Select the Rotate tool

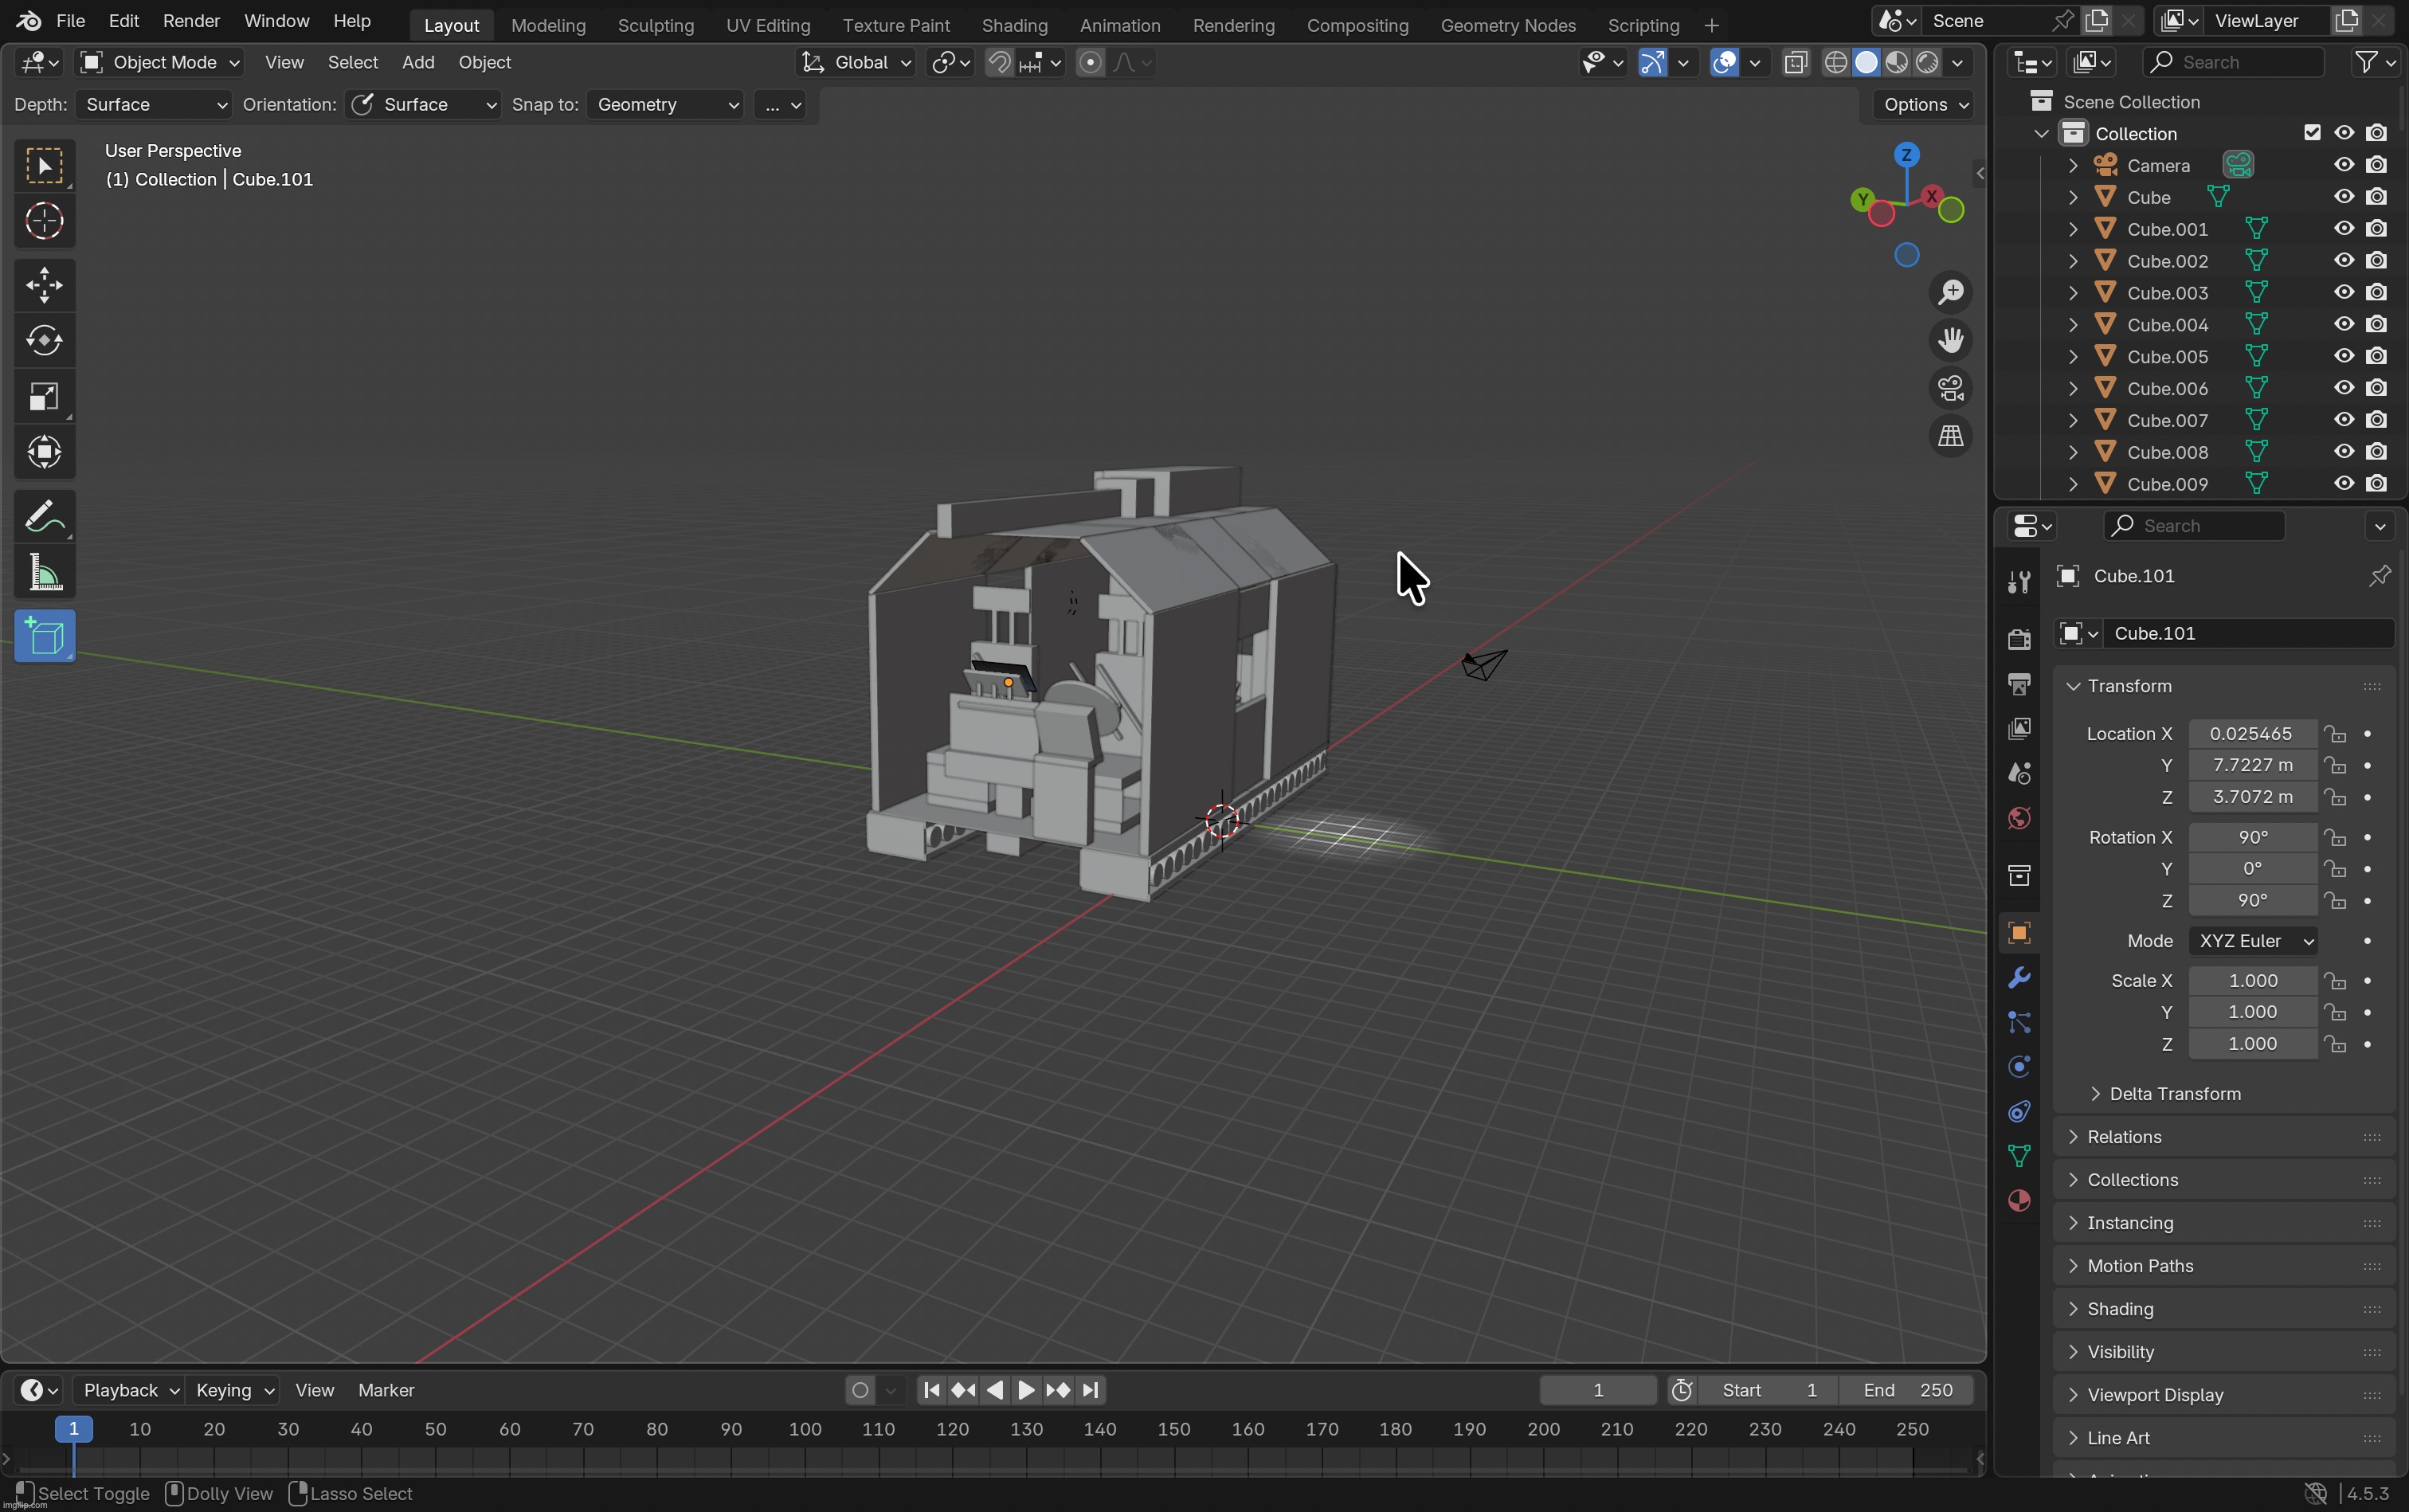click(x=44, y=341)
